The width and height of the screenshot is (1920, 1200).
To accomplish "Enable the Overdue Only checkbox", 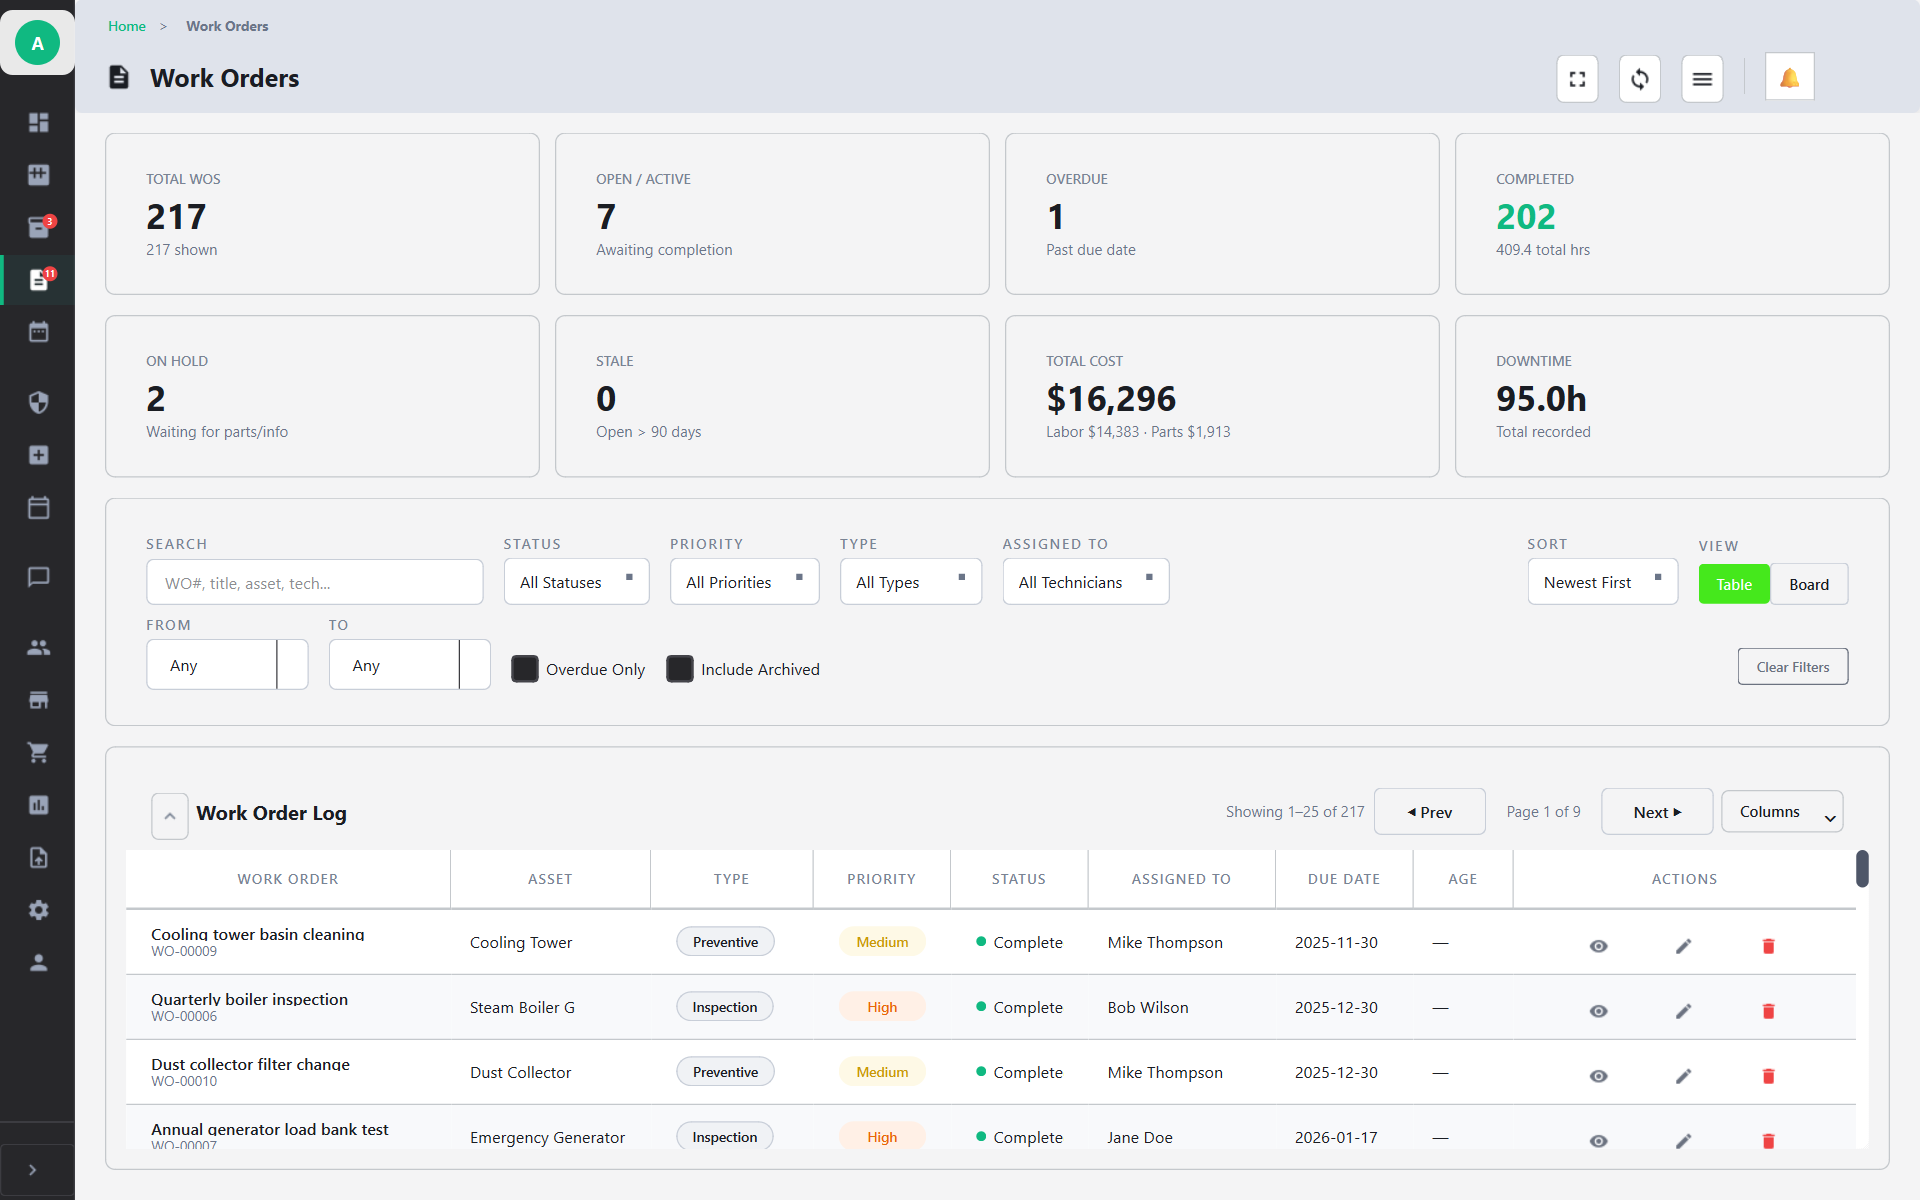I will [x=525, y=669].
